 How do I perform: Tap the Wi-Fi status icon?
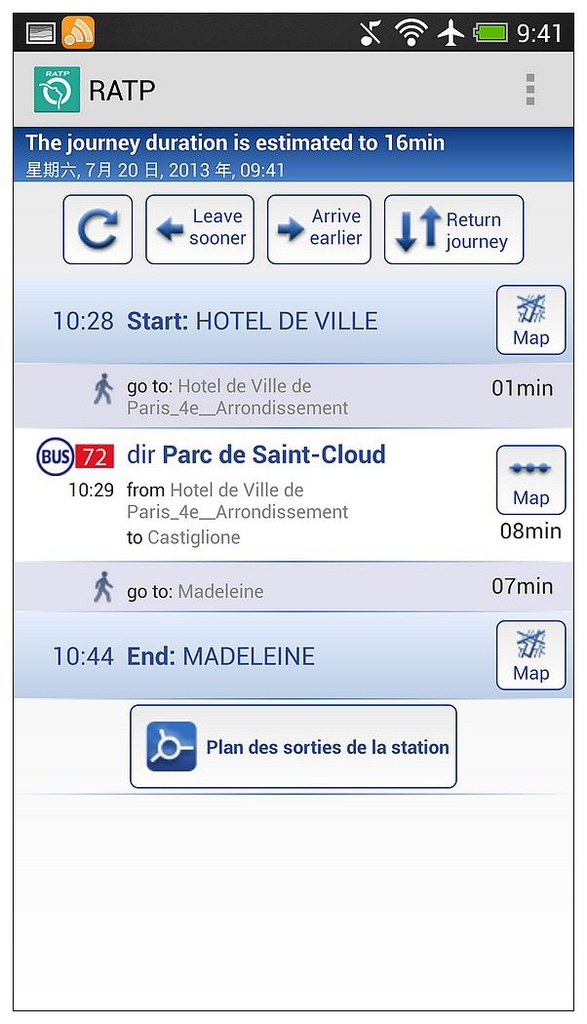pos(411,33)
